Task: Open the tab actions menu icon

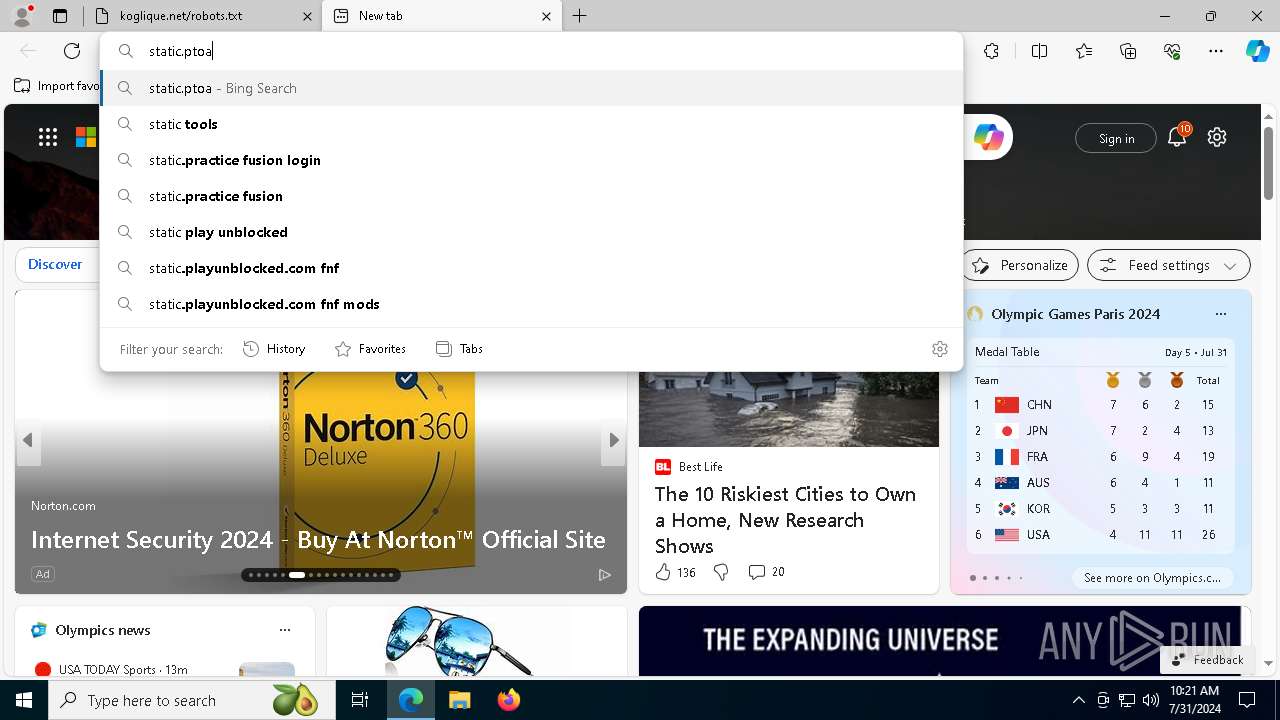Action: pos(60,16)
